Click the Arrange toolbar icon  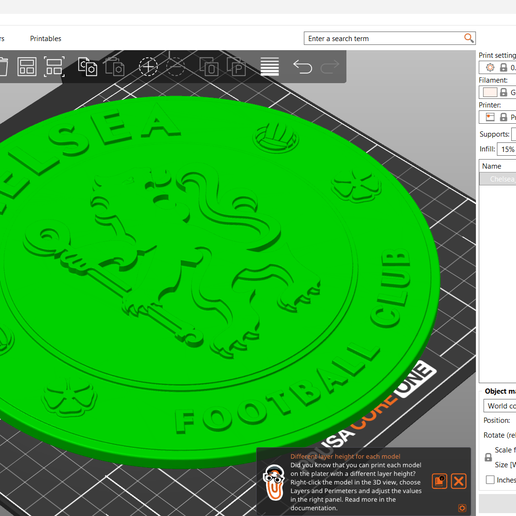[27, 67]
